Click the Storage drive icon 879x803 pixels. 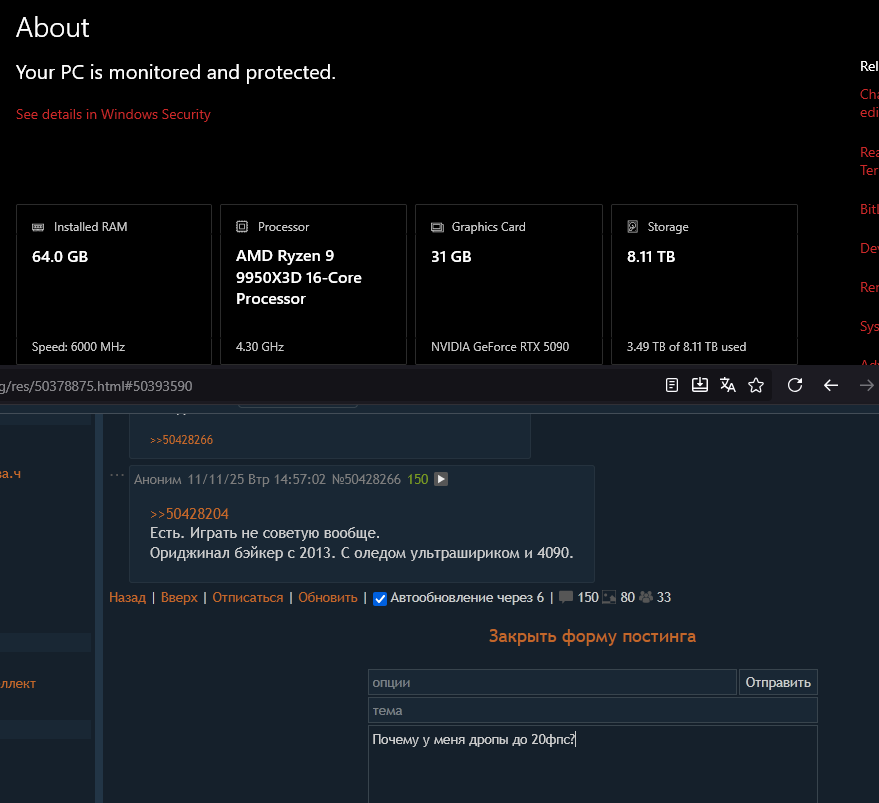633,227
